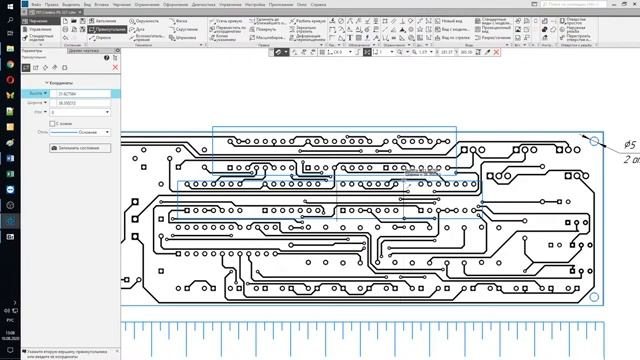Screen dimensions: 640x360
Task: Switch to the Параметры tab
Action: pyautogui.click(x=32, y=51)
